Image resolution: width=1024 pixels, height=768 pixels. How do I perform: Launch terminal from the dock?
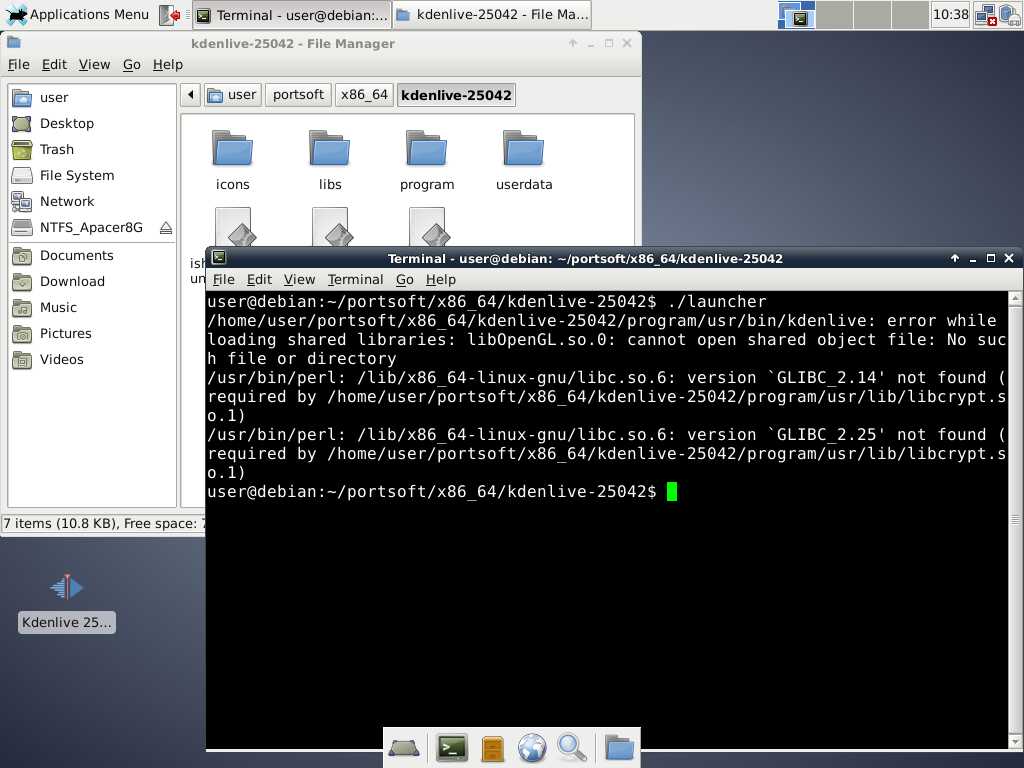[452, 748]
